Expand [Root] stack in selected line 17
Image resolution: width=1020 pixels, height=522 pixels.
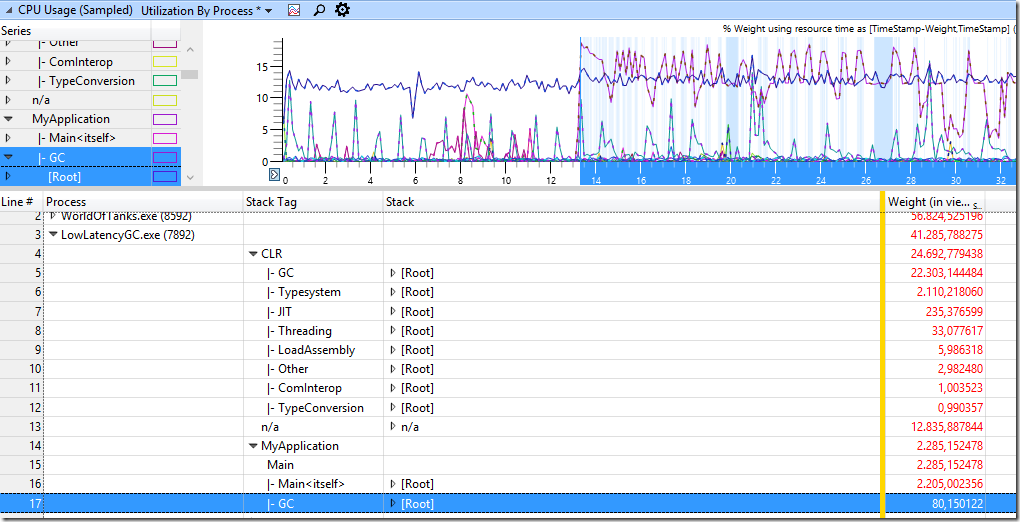[x=393, y=503]
